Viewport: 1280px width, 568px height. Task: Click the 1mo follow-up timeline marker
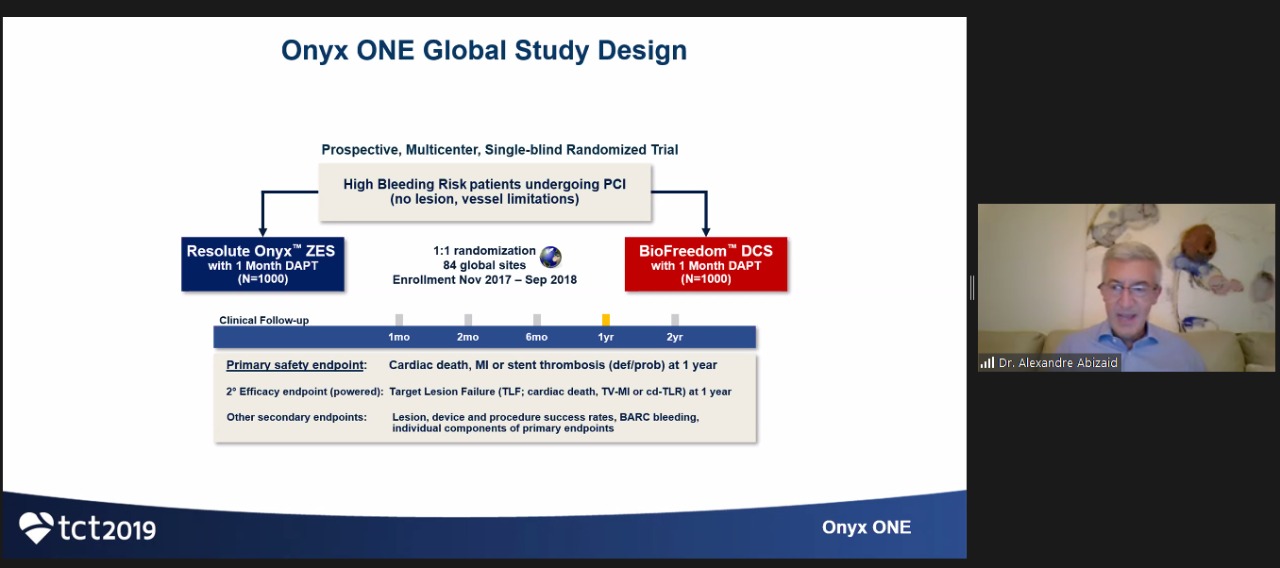coord(399,320)
